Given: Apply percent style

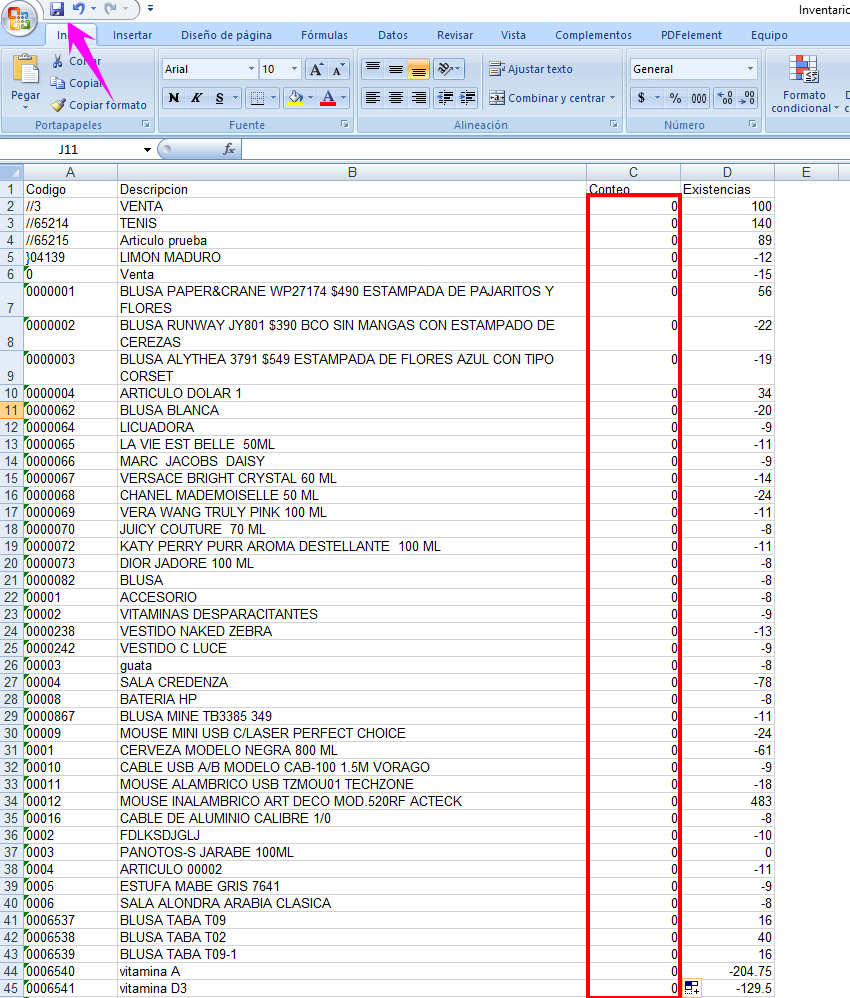Looking at the screenshot, I should click(x=676, y=98).
